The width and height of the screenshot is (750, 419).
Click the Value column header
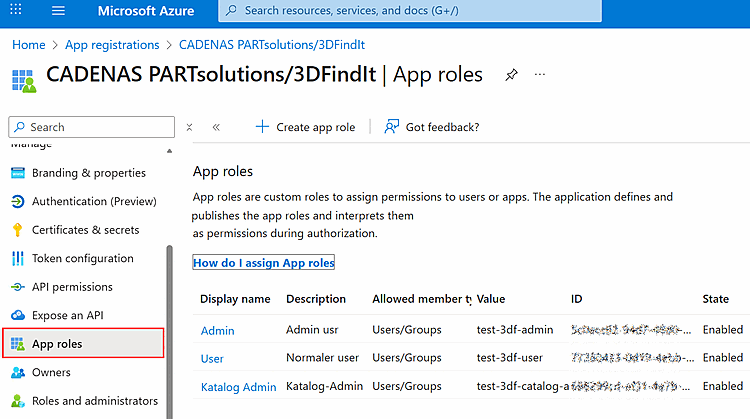[491, 299]
